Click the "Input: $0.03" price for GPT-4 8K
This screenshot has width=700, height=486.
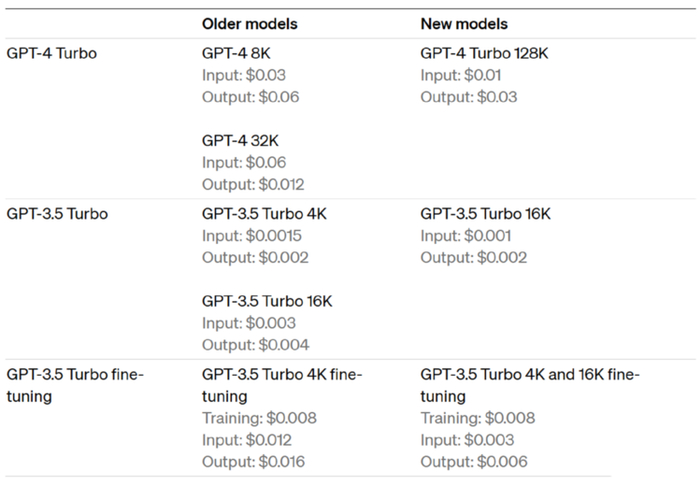[x=245, y=75]
